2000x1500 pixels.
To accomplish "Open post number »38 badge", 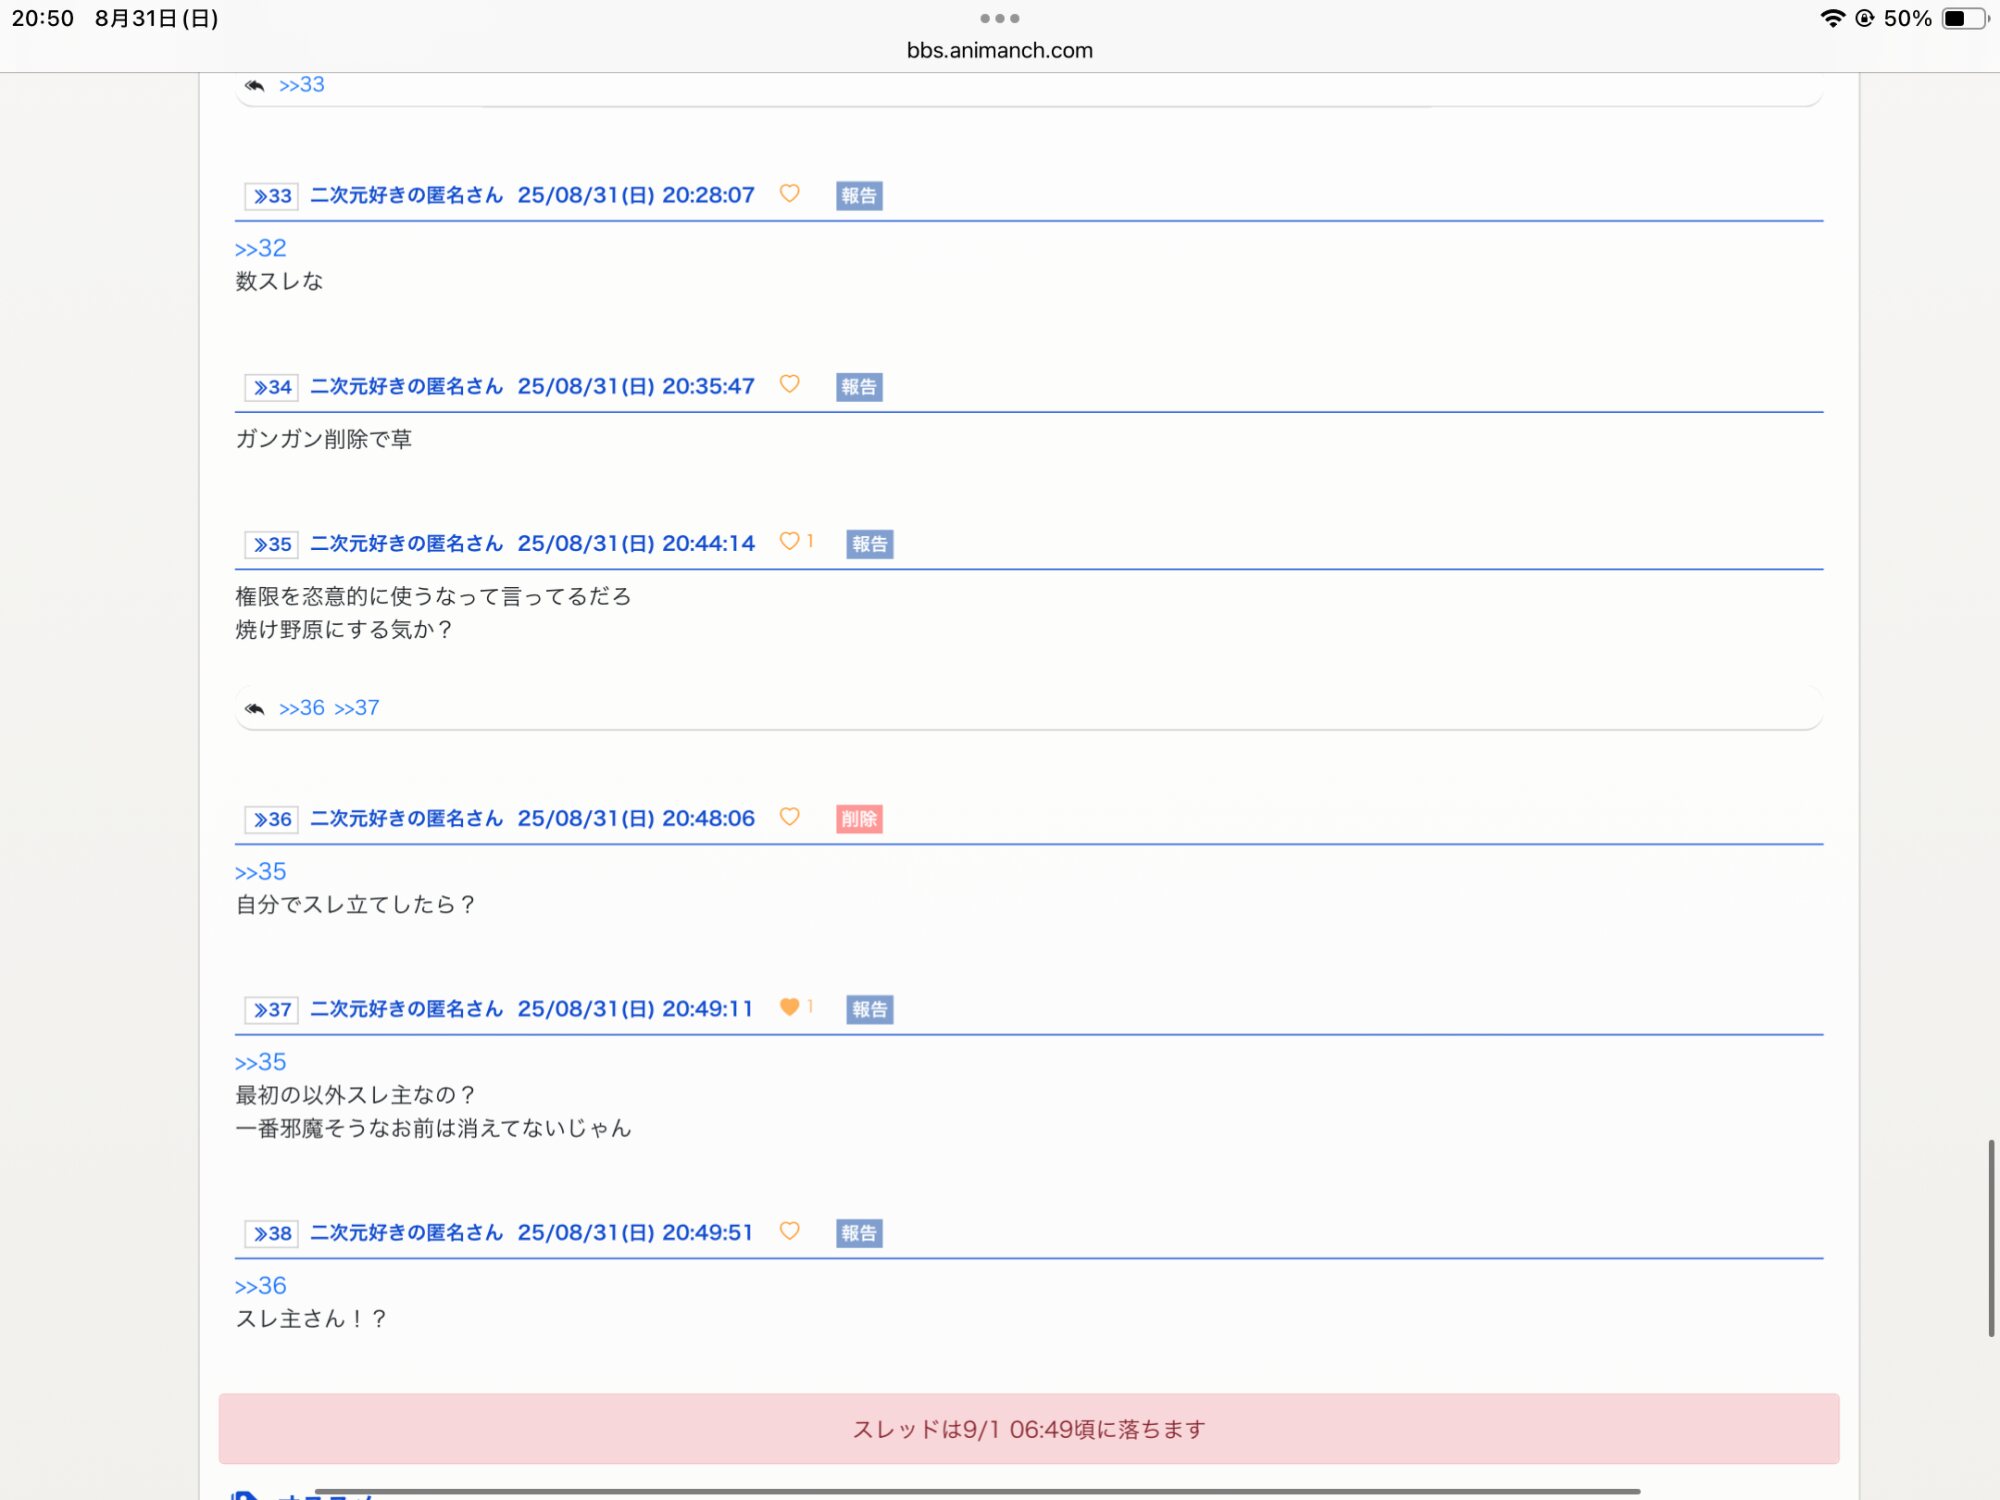I will (272, 1234).
